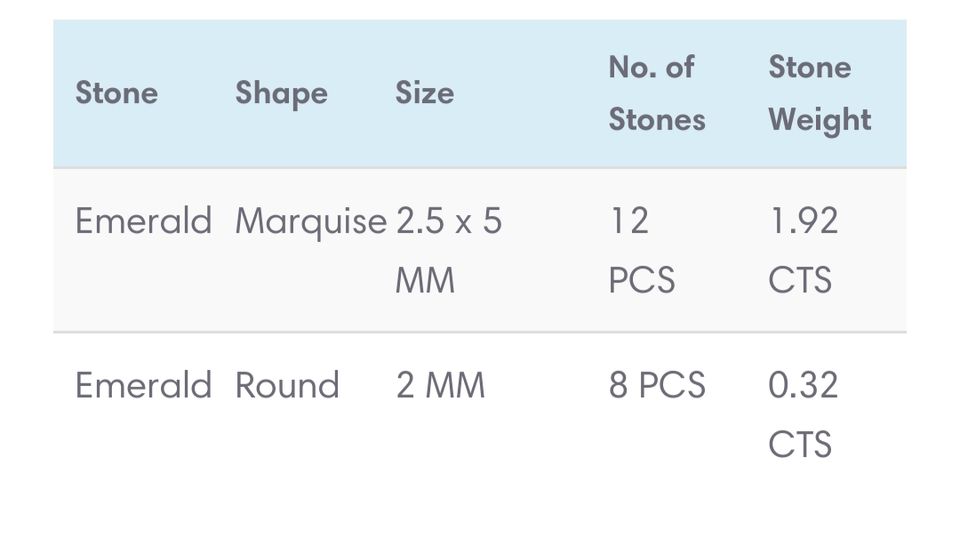Screen dimensions: 960x553
Task: Click the divider line between emerald rows
Action: (480, 332)
